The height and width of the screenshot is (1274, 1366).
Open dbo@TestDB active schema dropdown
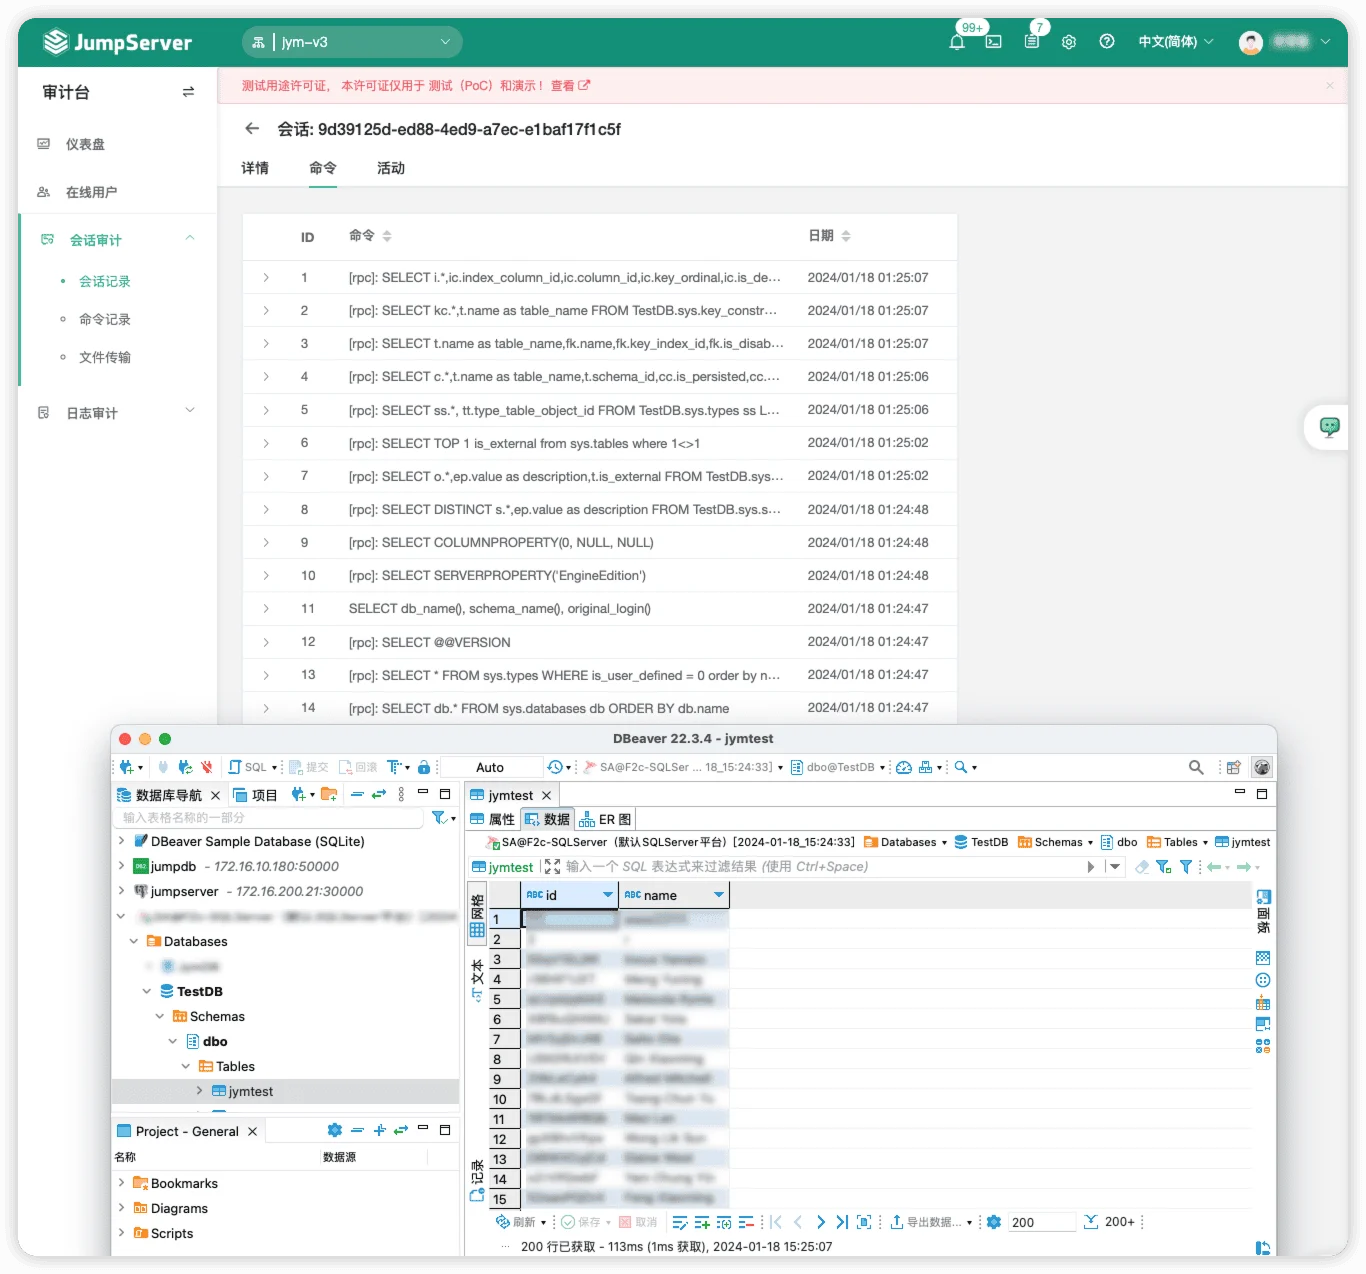838,767
